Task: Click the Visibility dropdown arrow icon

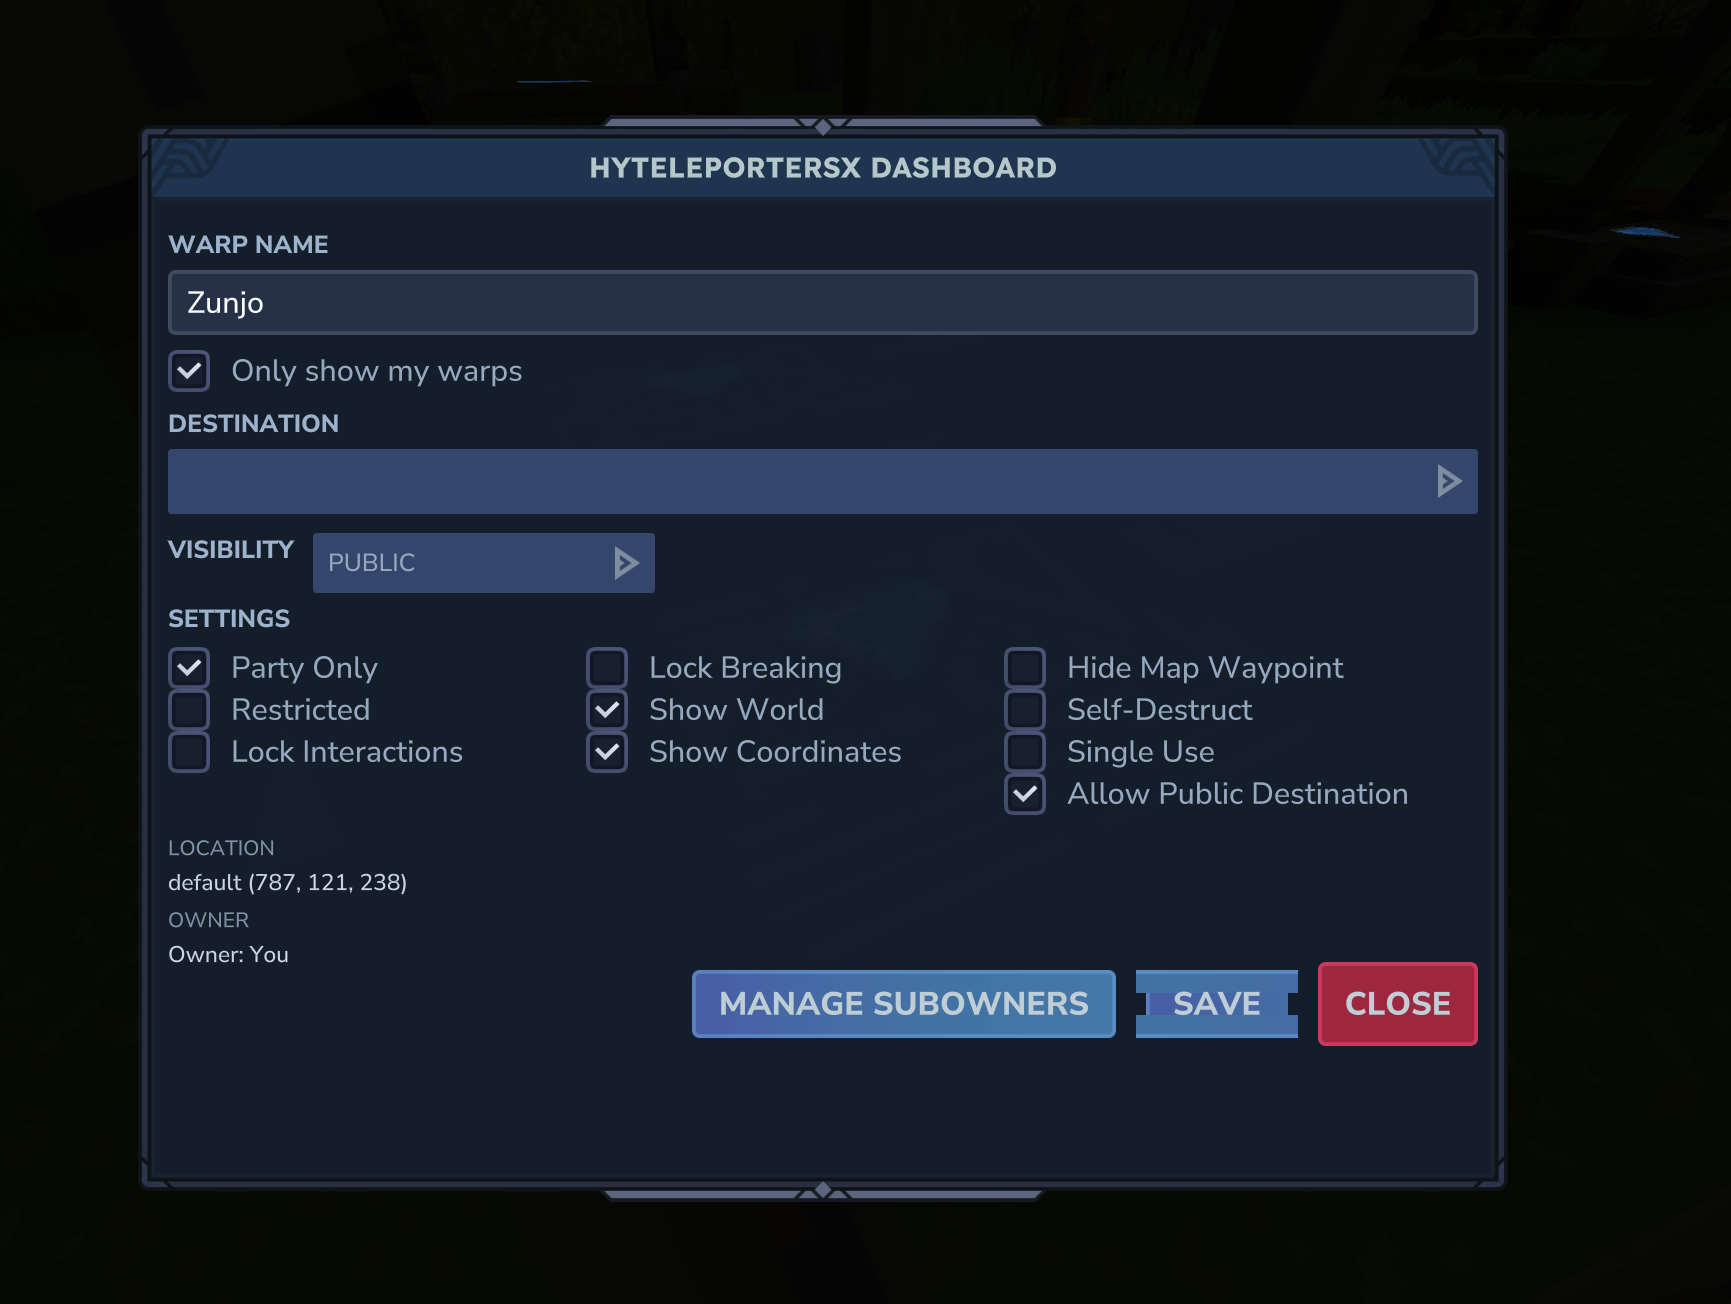Action: coord(626,563)
